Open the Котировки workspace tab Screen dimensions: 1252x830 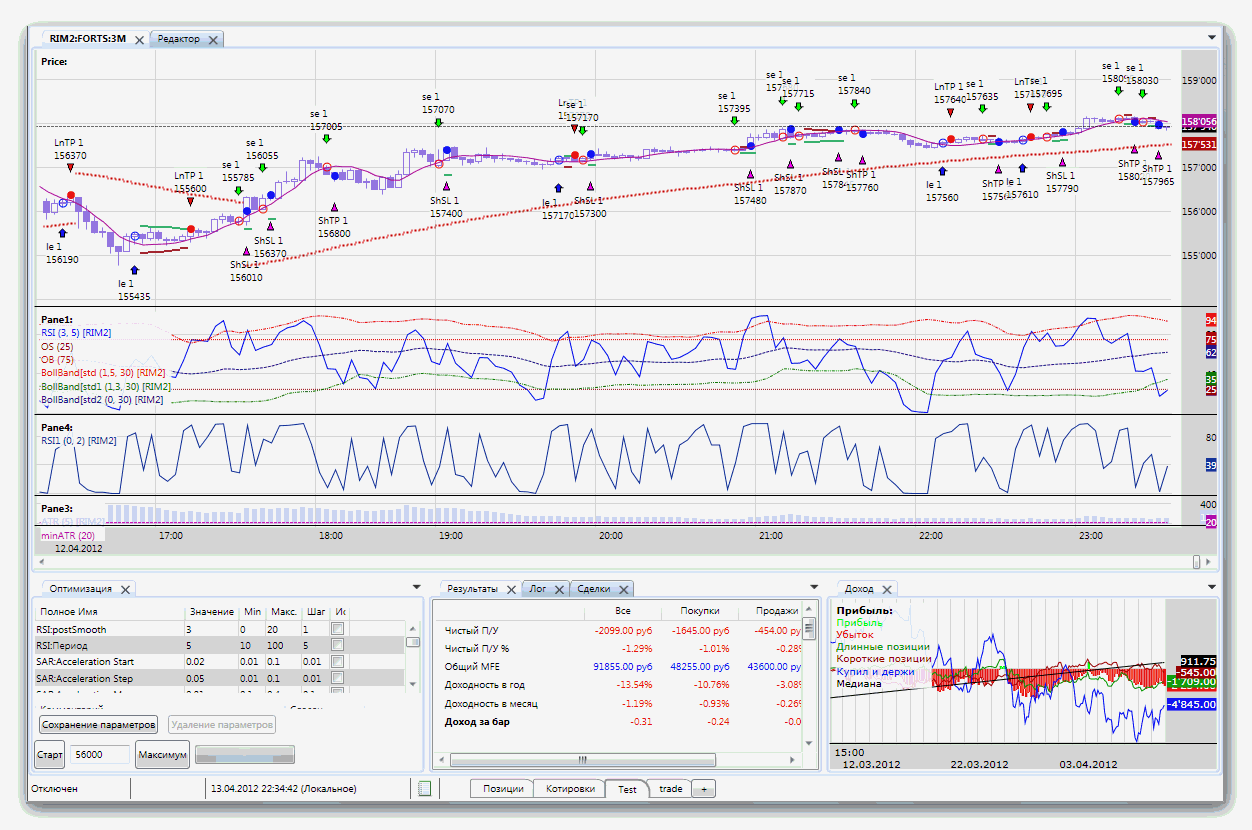point(569,789)
